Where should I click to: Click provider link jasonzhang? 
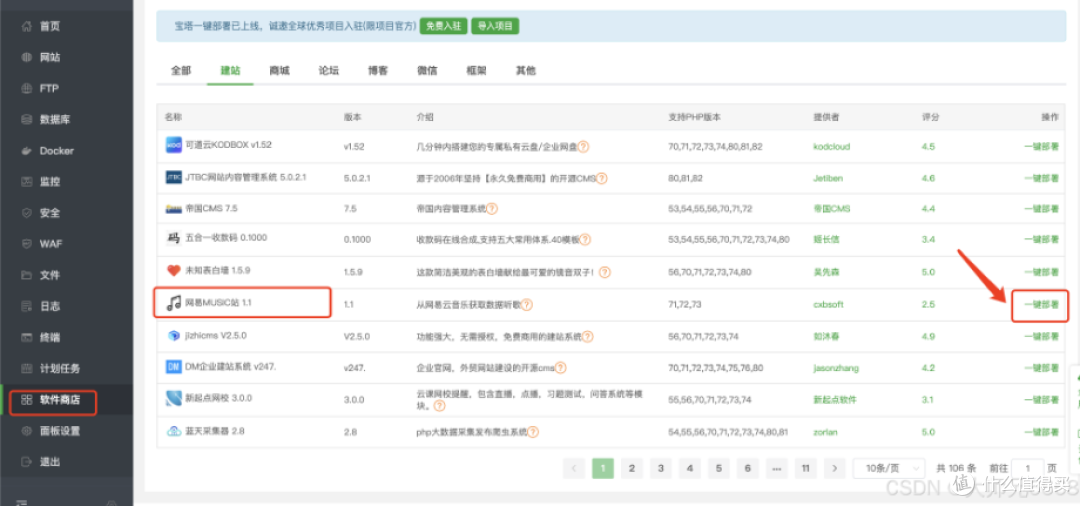(836, 368)
